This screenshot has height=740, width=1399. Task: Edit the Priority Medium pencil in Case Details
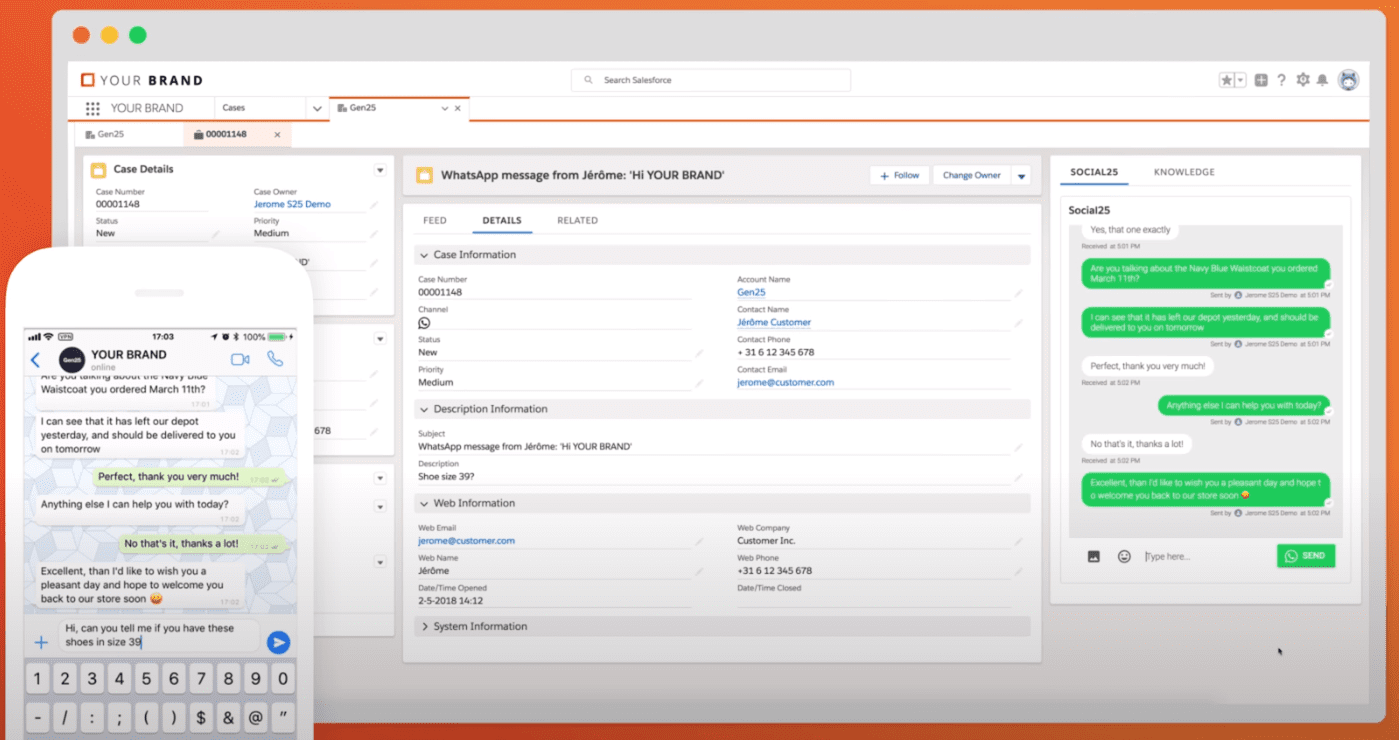373,234
